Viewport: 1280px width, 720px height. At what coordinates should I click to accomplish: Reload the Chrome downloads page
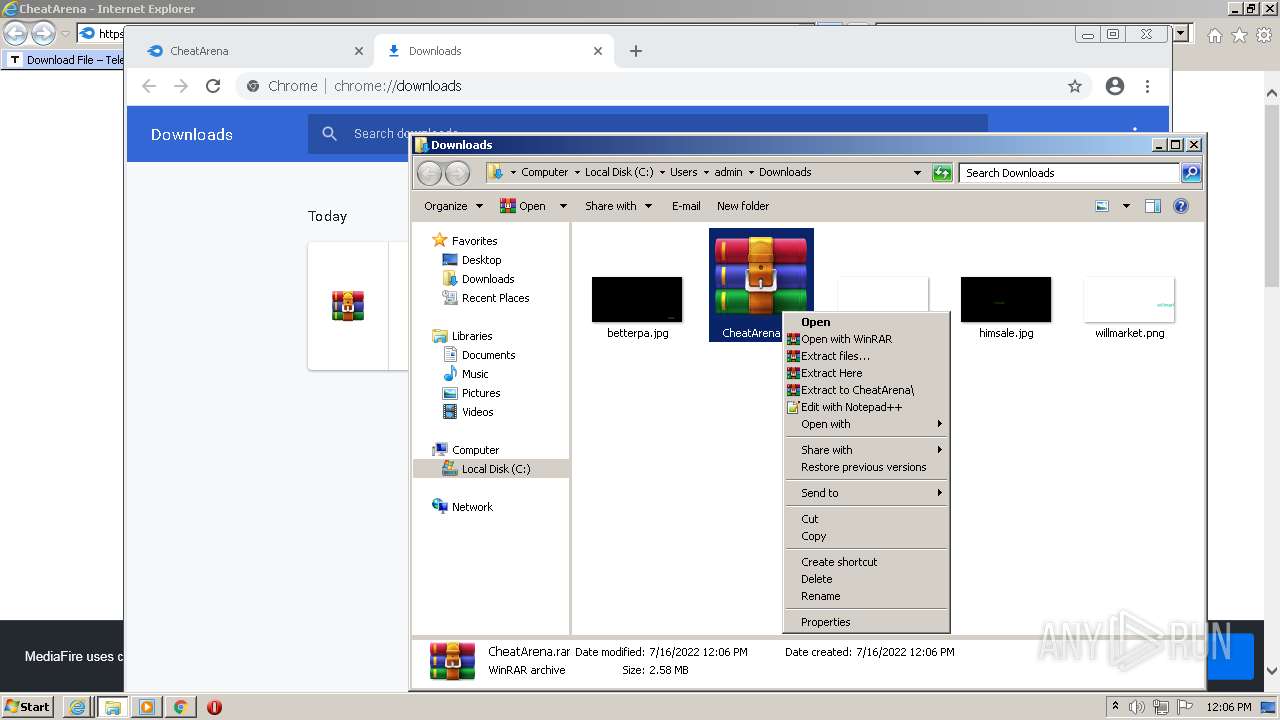pyautogui.click(x=213, y=86)
